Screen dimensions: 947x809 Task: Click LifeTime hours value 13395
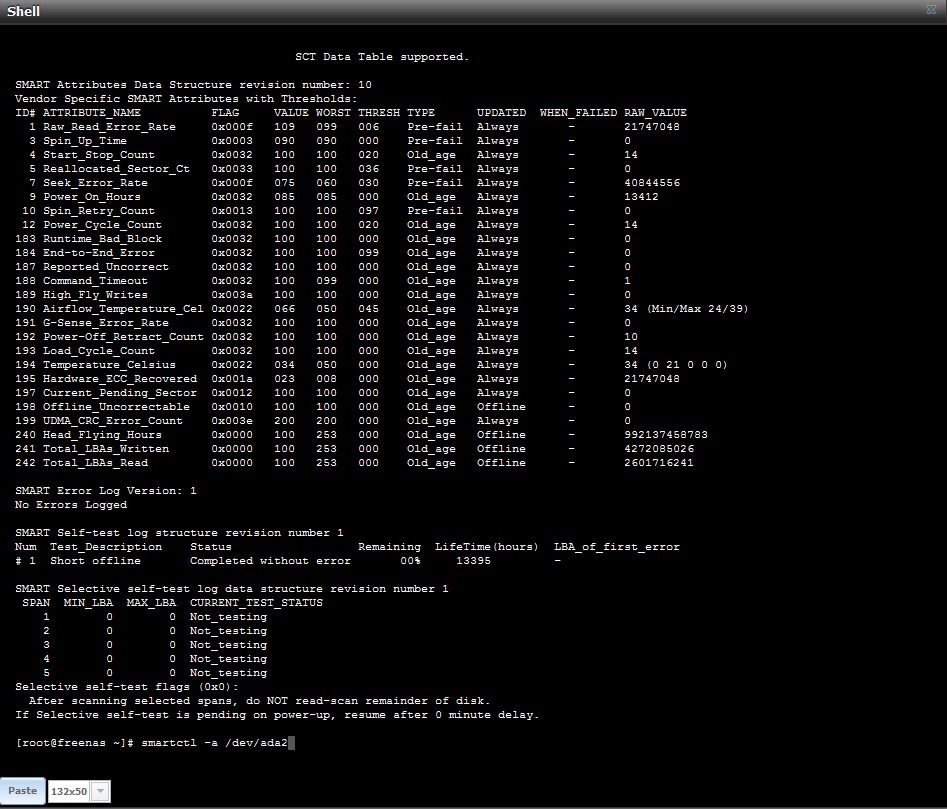pos(473,561)
